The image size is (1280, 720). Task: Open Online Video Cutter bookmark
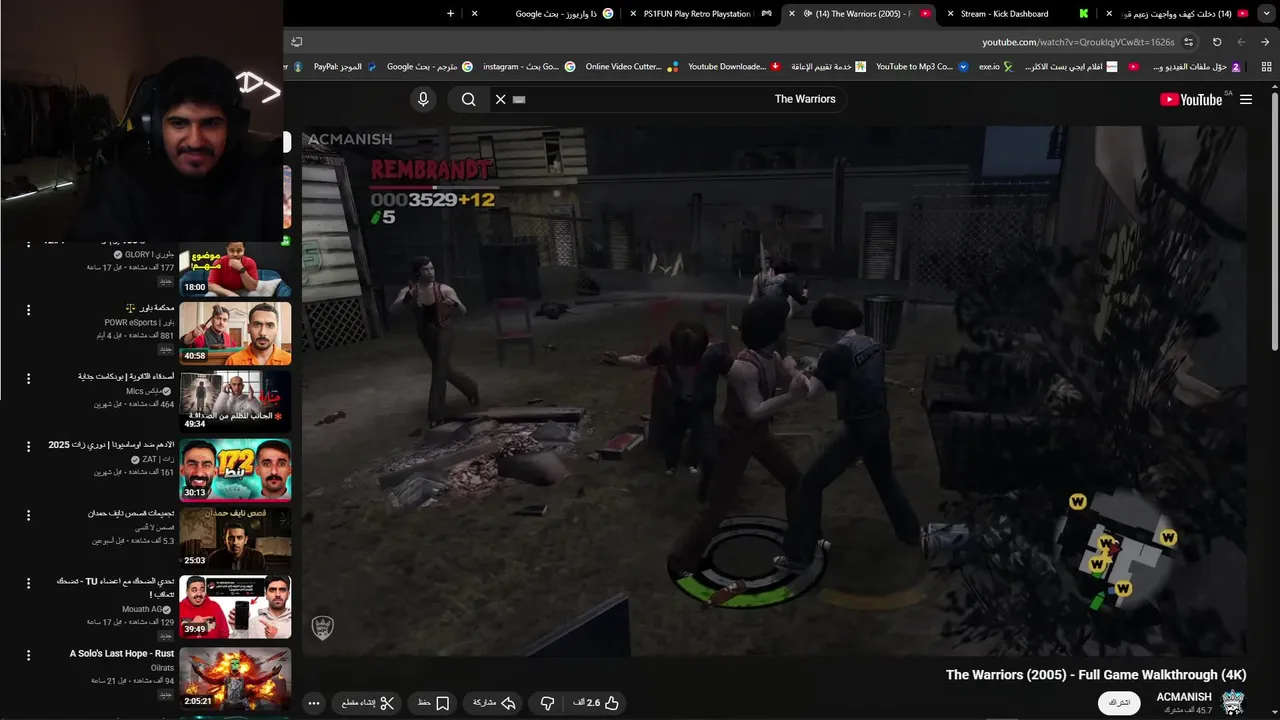point(632,67)
